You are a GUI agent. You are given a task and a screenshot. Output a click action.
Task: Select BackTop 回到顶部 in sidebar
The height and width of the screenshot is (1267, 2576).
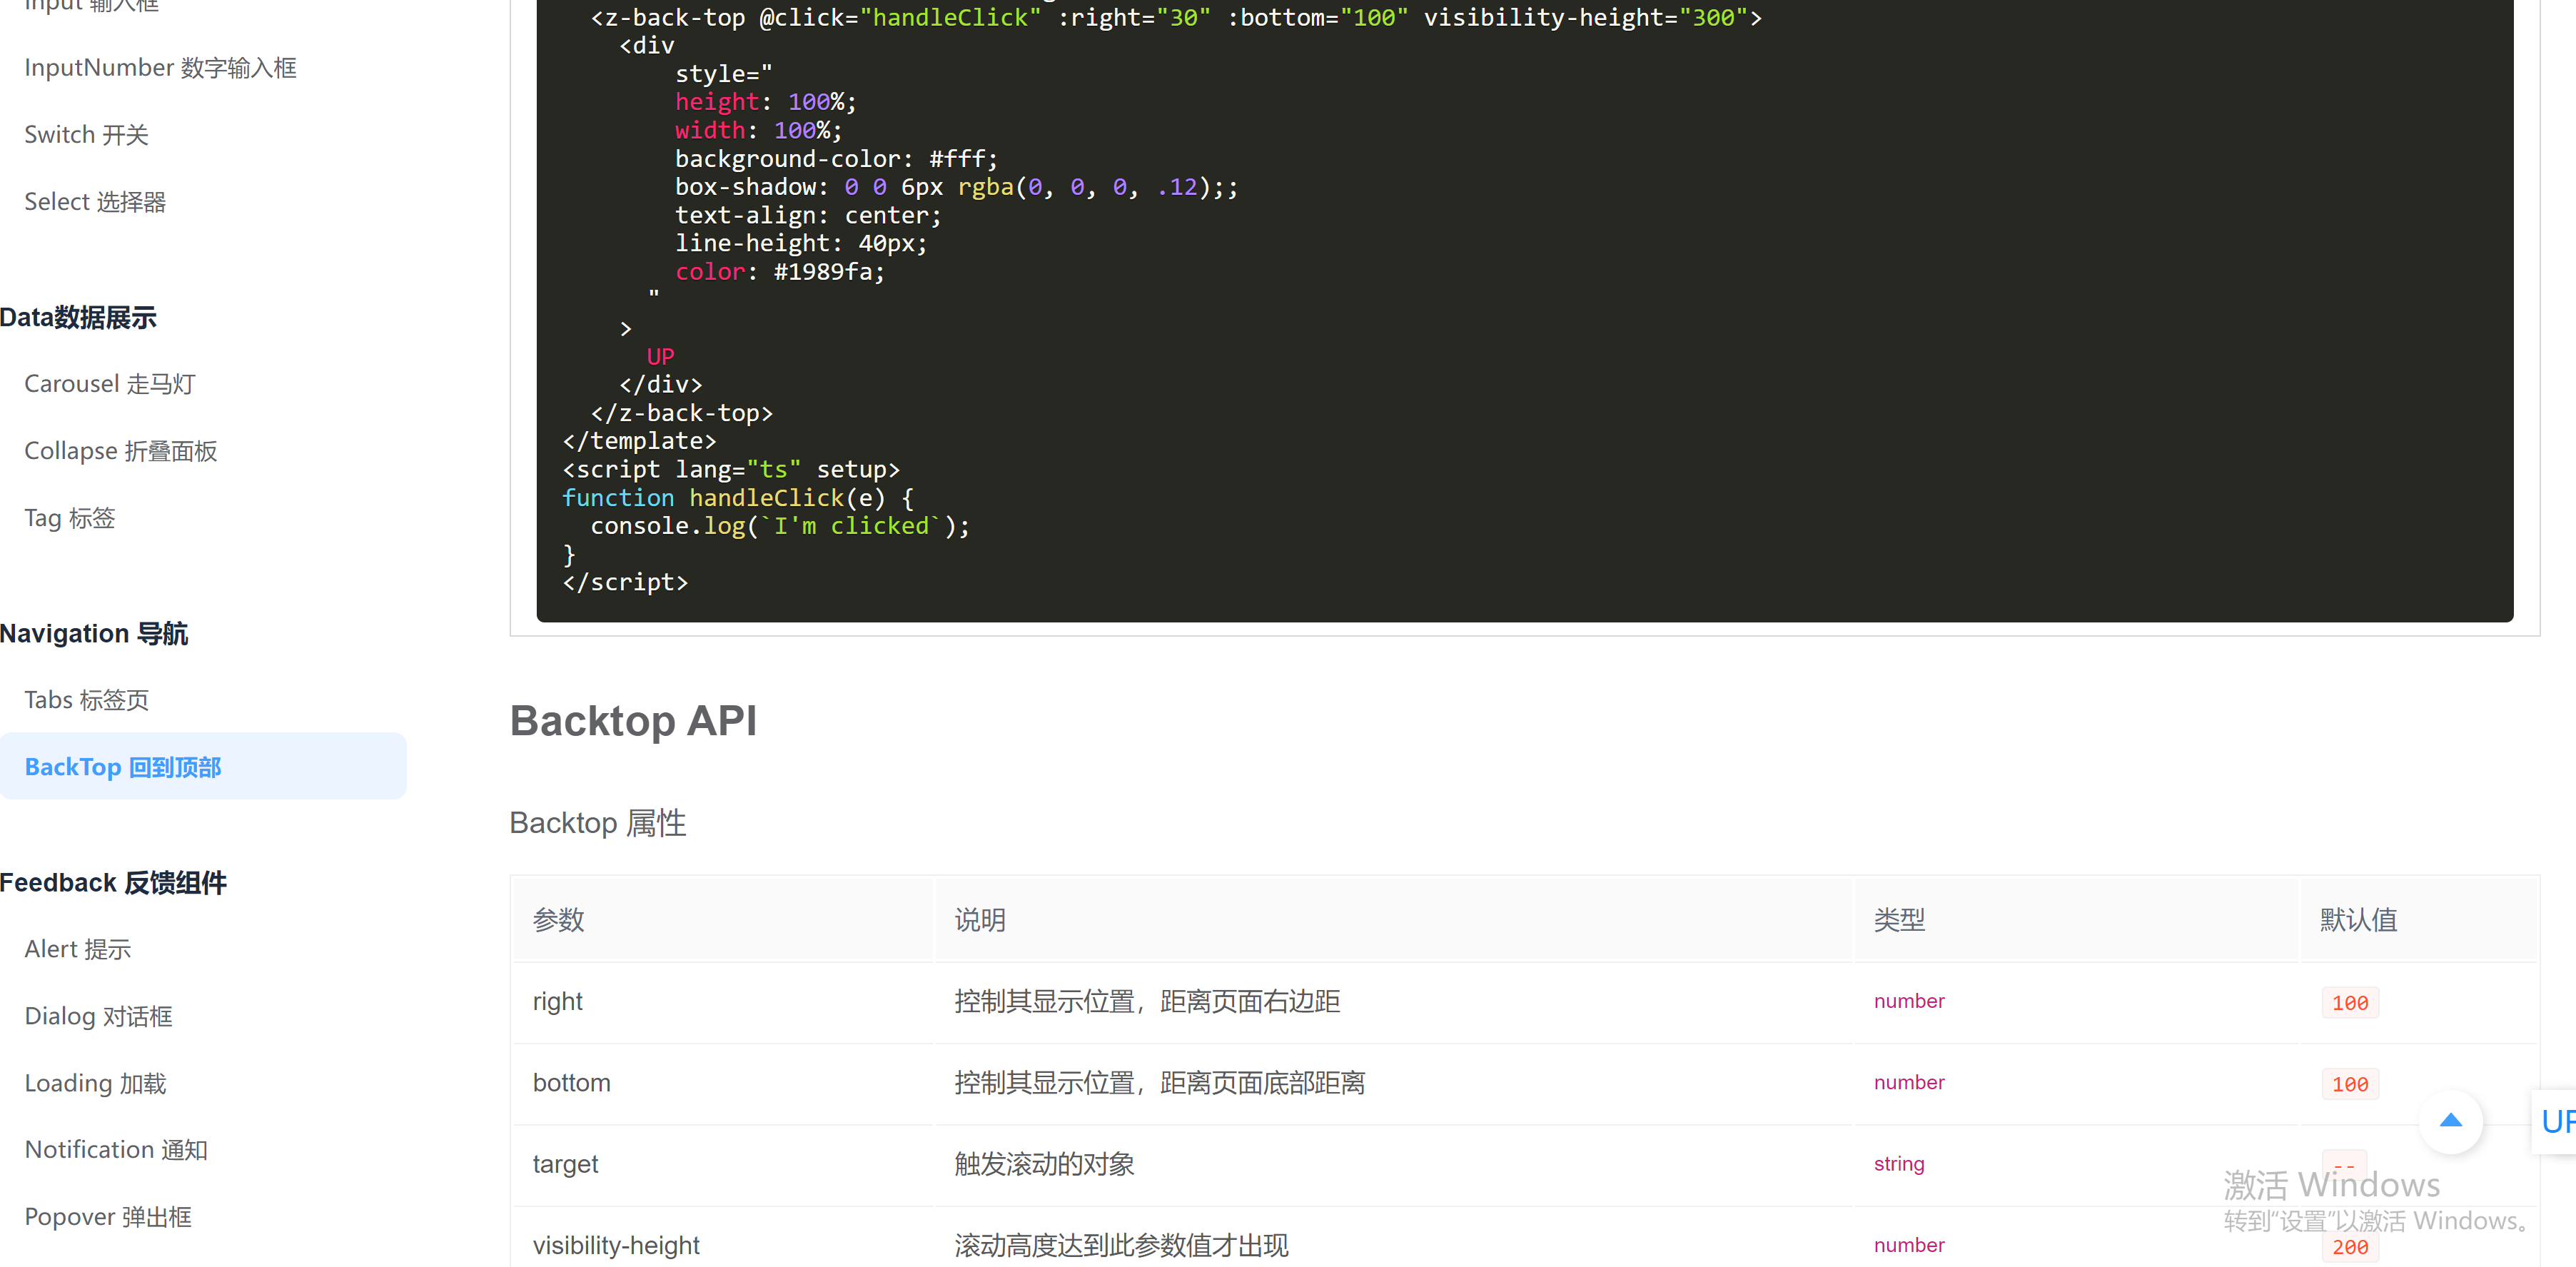click(x=123, y=766)
